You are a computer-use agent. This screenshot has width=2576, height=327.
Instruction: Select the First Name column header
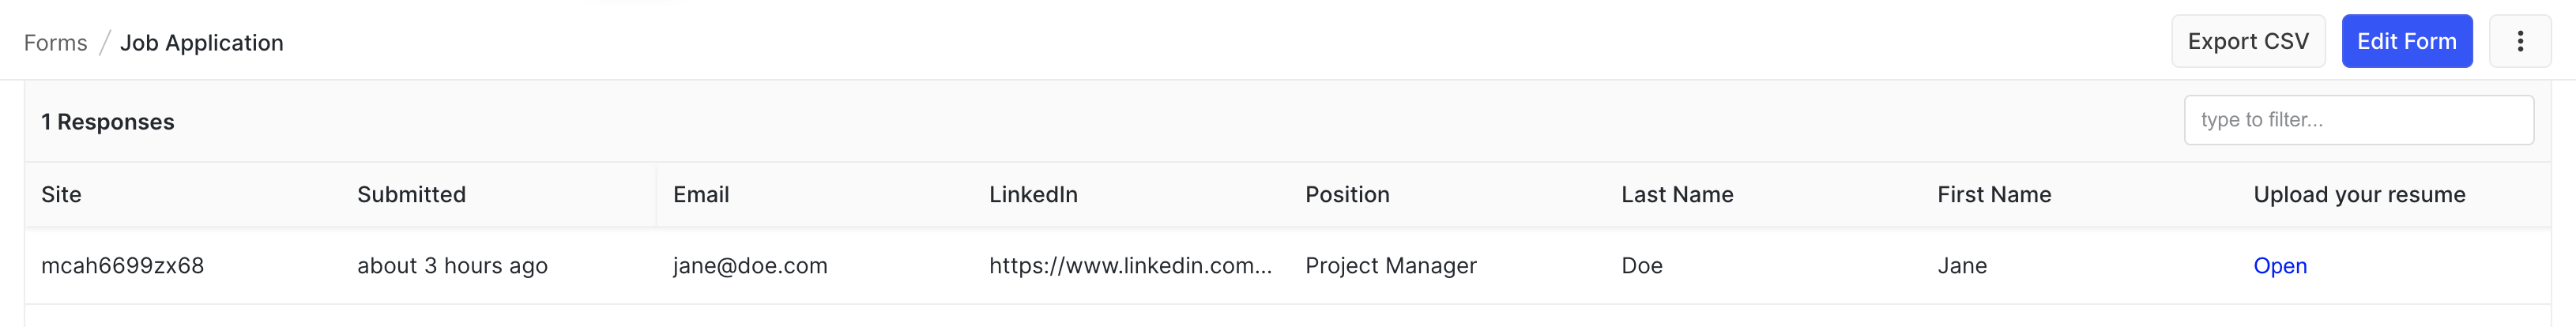click(x=1994, y=195)
